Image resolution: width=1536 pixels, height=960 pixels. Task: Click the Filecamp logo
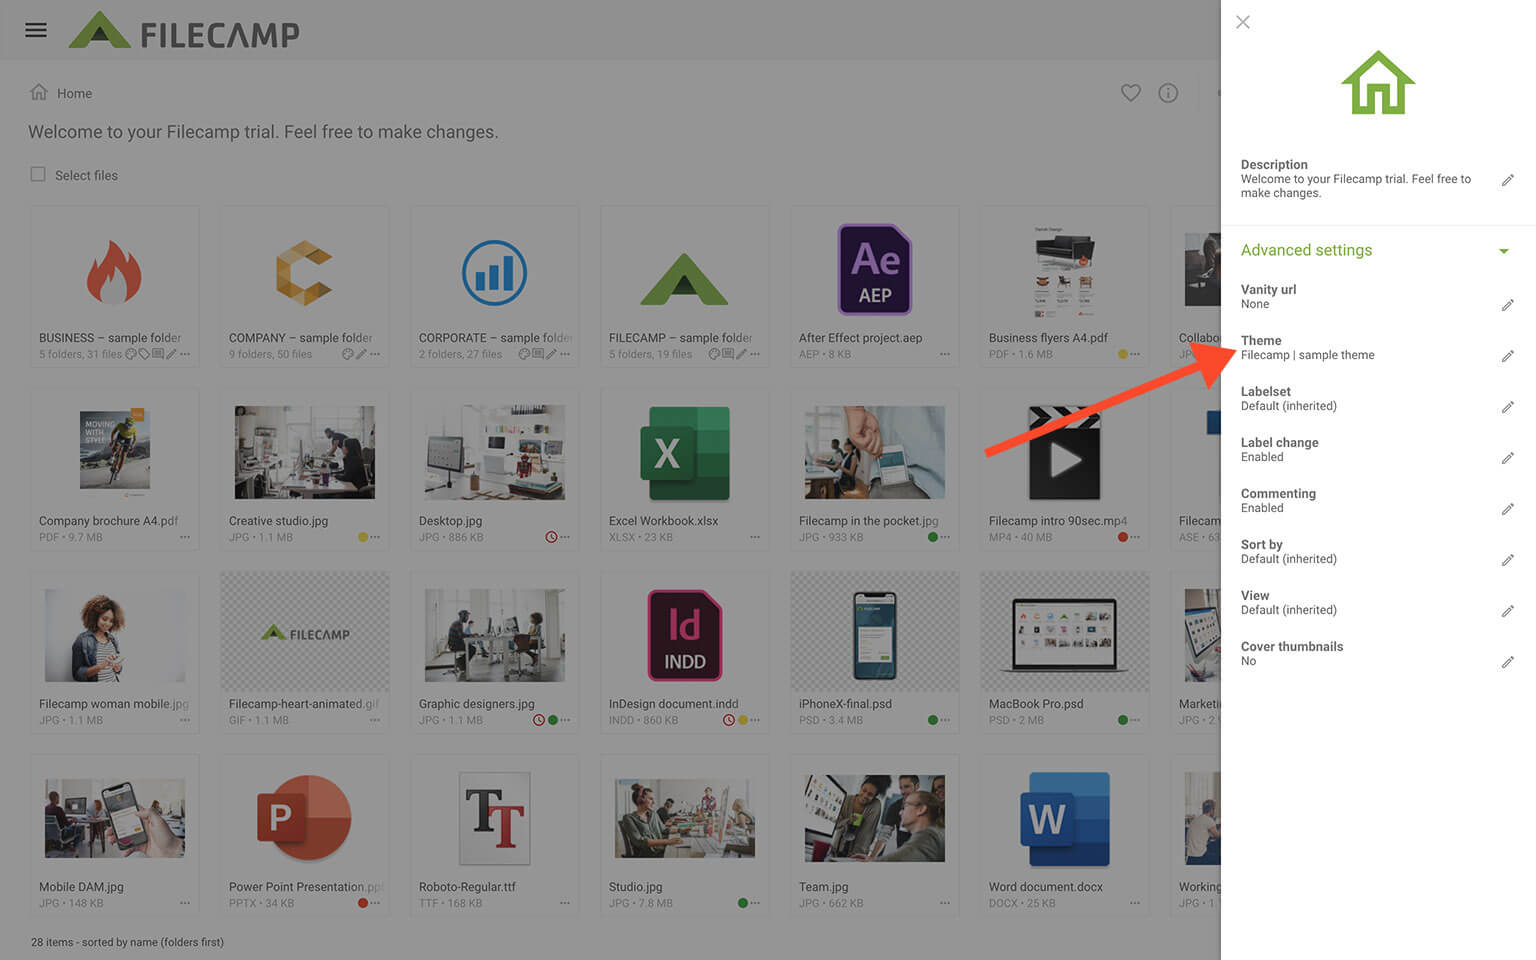pyautogui.click(x=185, y=31)
